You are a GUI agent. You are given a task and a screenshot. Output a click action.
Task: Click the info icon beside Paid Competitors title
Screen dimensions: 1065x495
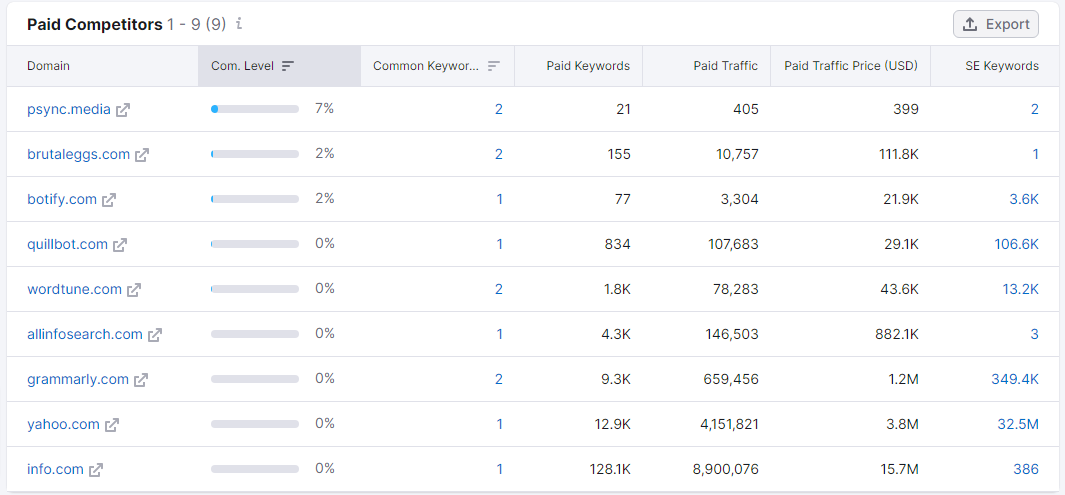point(239,24)
